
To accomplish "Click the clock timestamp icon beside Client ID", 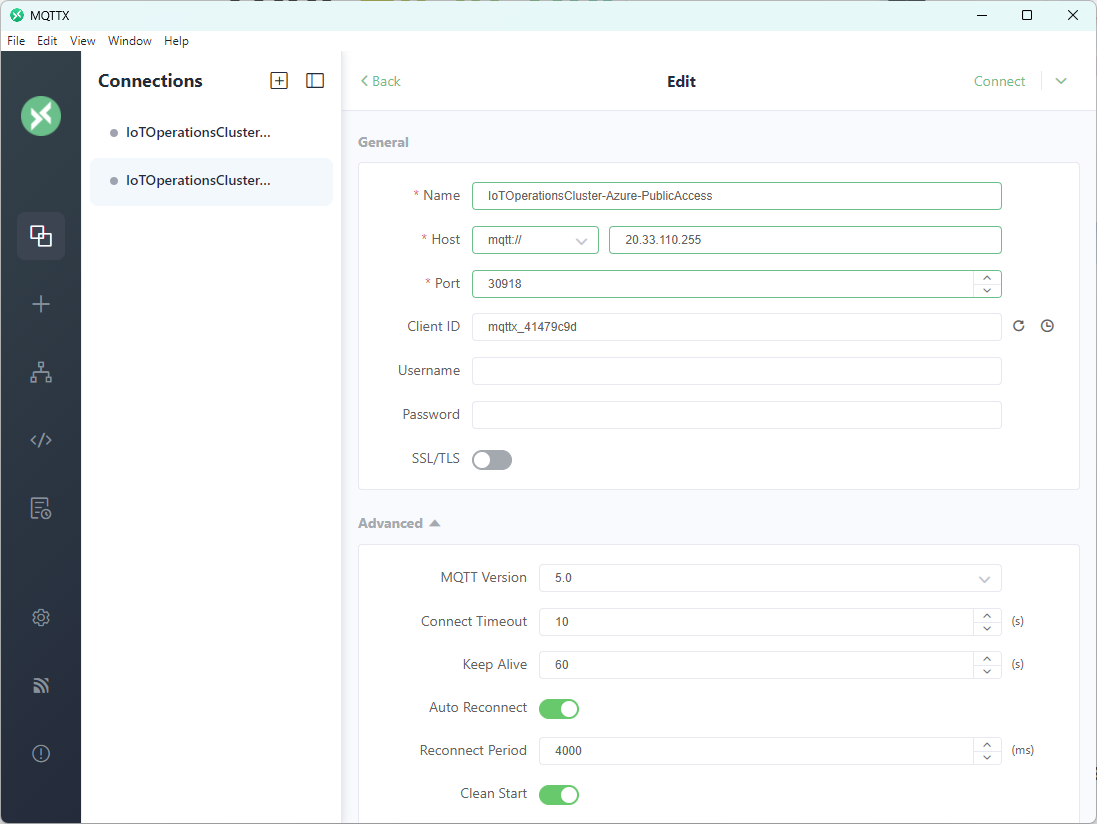I will (1047, 326).
